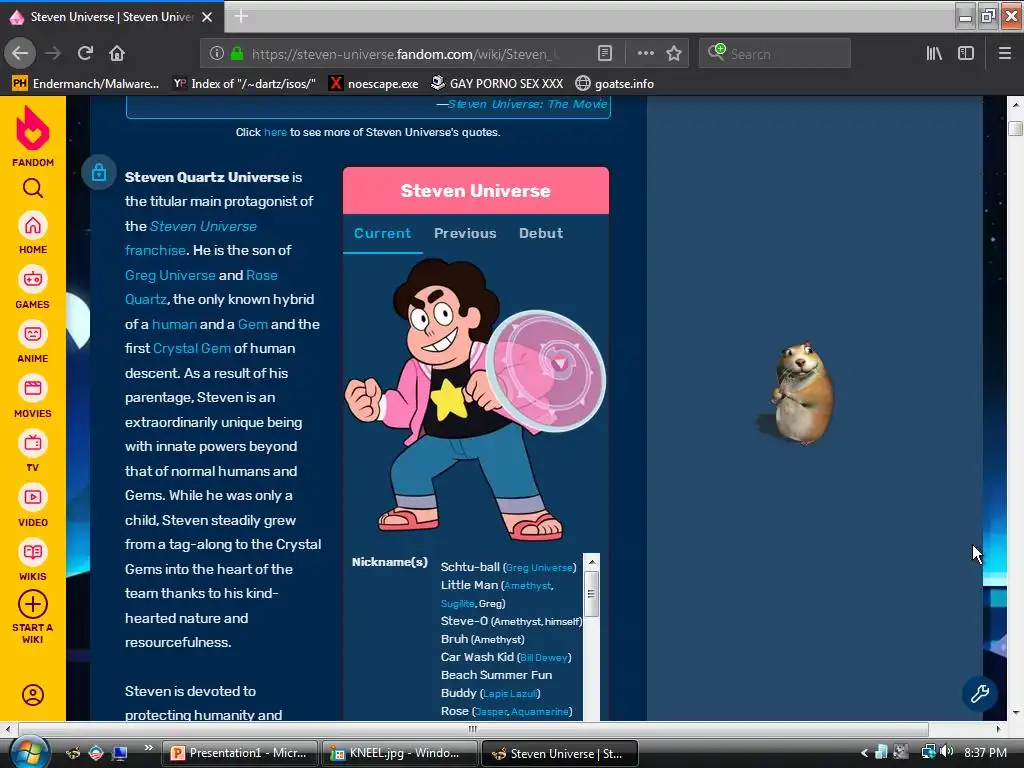Open the Rose Quartz article link

[201, 287]
